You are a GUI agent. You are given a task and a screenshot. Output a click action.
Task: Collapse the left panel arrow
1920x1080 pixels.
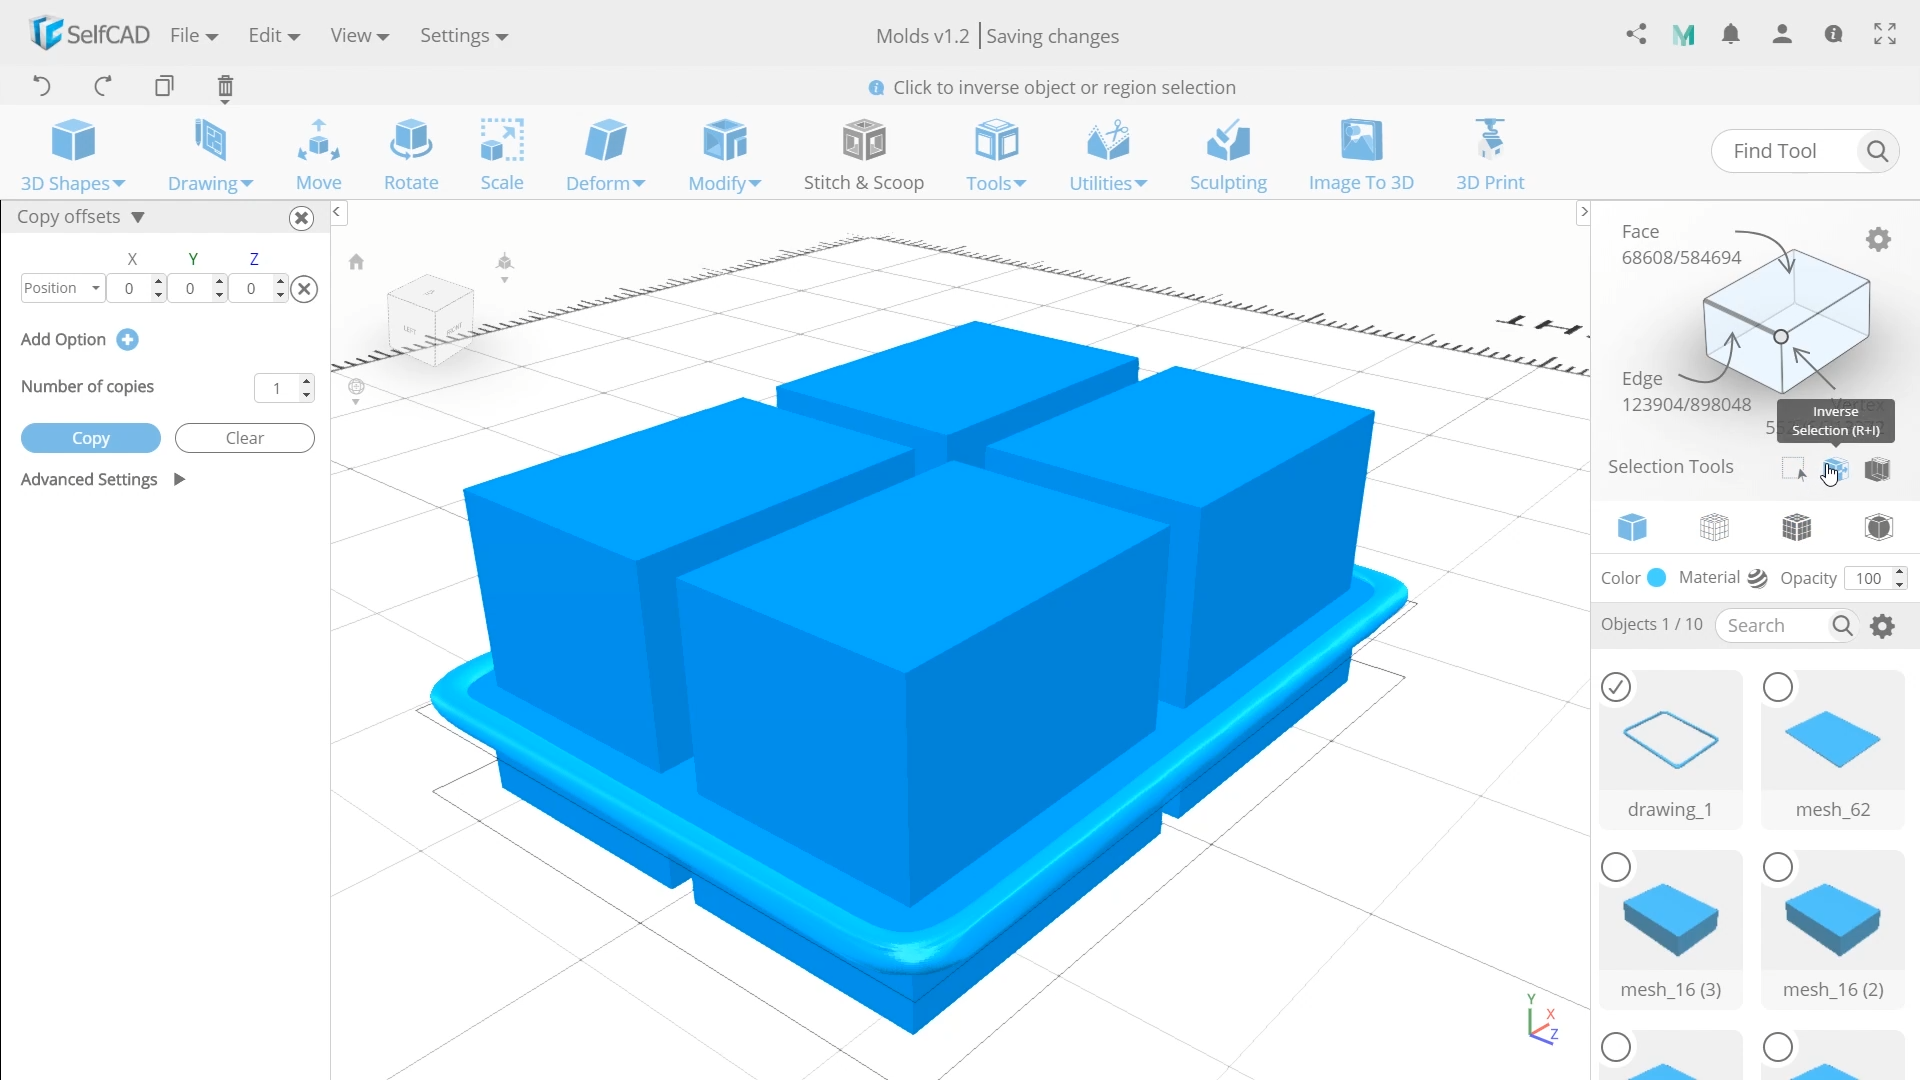tap(337, 212)
